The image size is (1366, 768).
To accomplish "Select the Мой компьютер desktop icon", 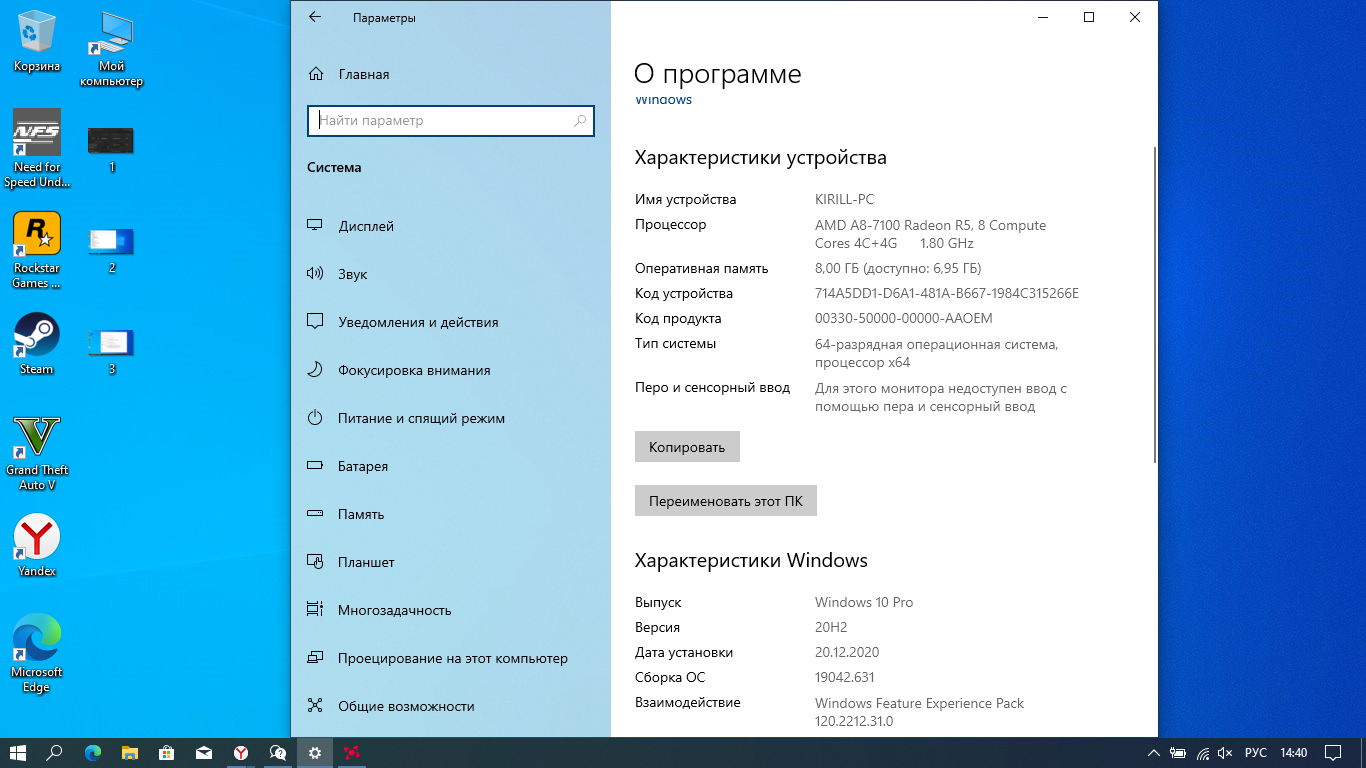I will (x=111, y=50).
